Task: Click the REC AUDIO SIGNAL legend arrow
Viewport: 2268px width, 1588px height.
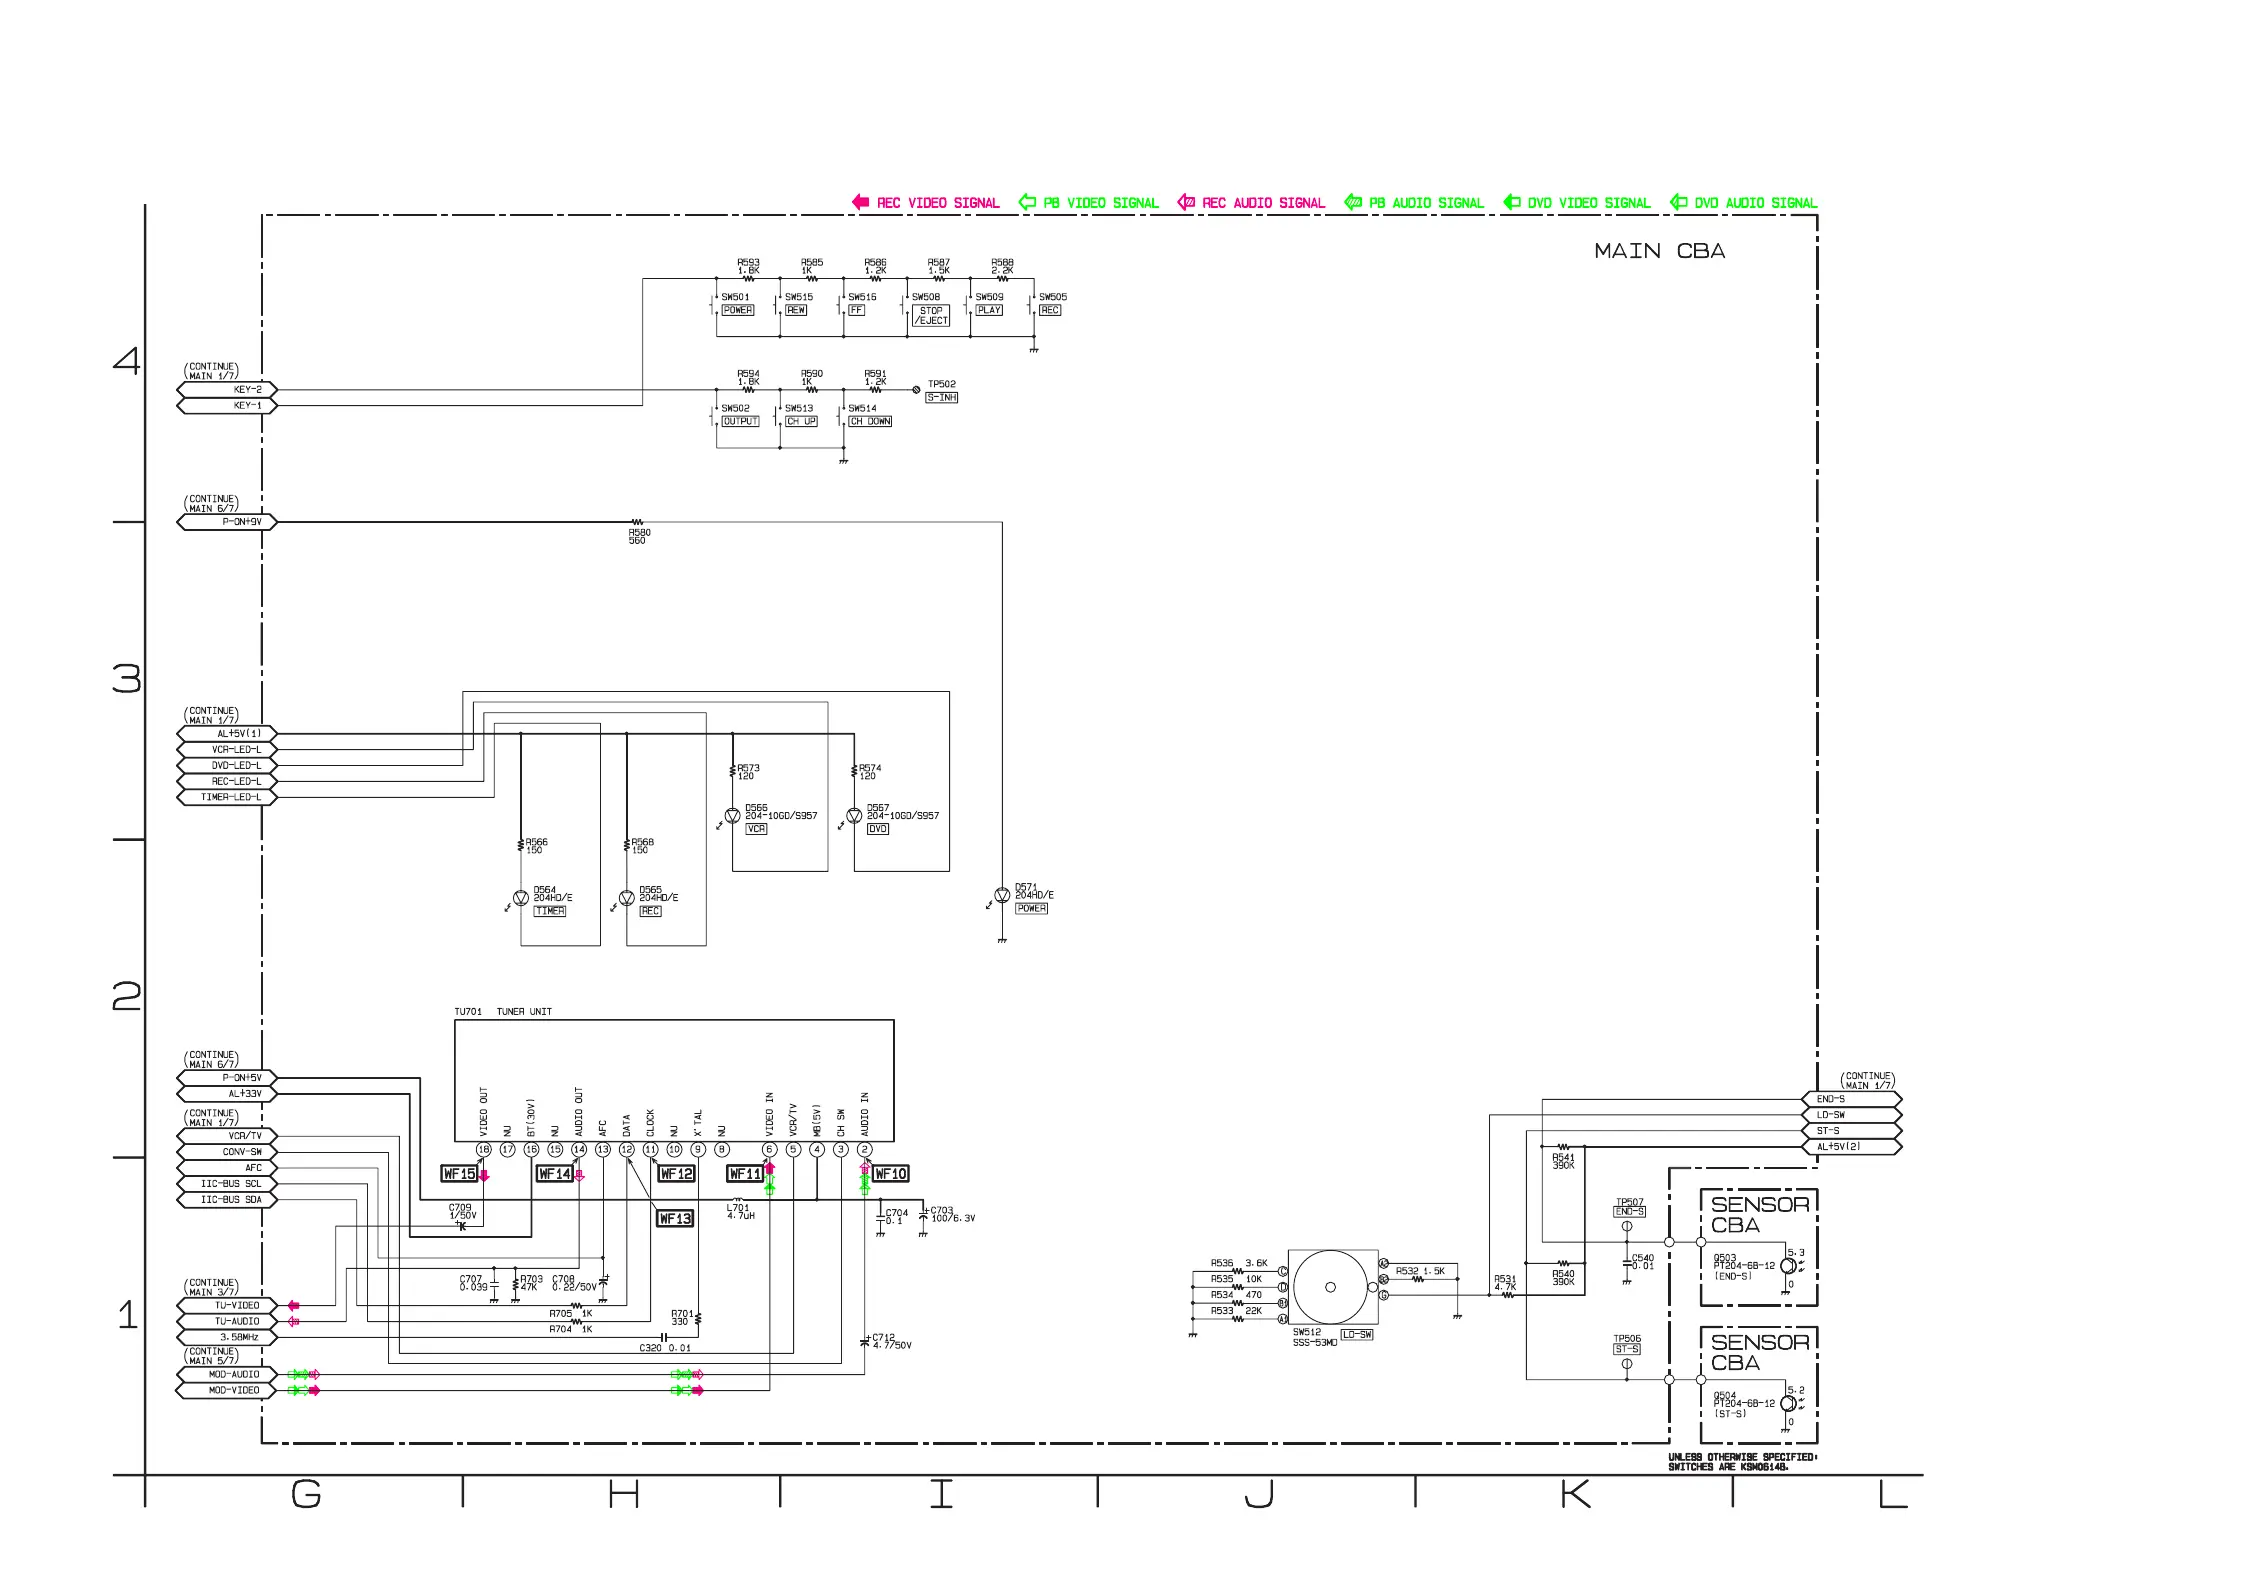Action: pyautogui.click(x=1186, y=202)
